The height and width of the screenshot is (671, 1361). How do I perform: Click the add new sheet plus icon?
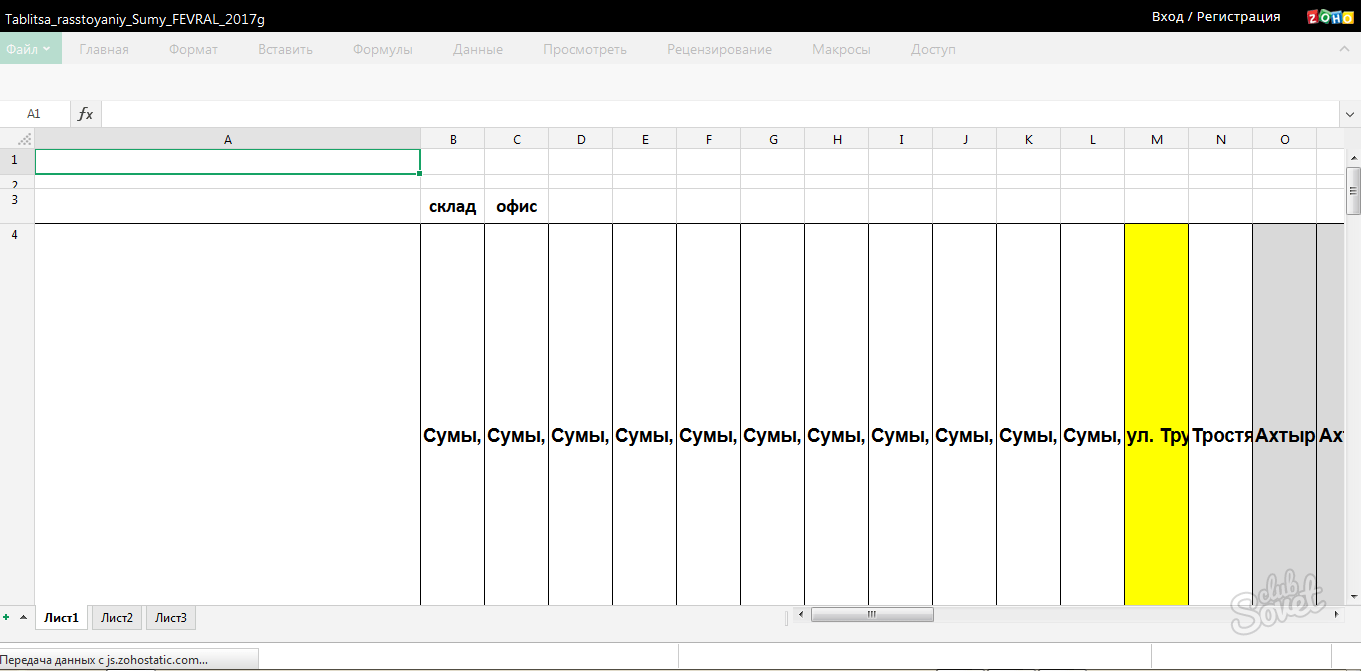point(7,617)
